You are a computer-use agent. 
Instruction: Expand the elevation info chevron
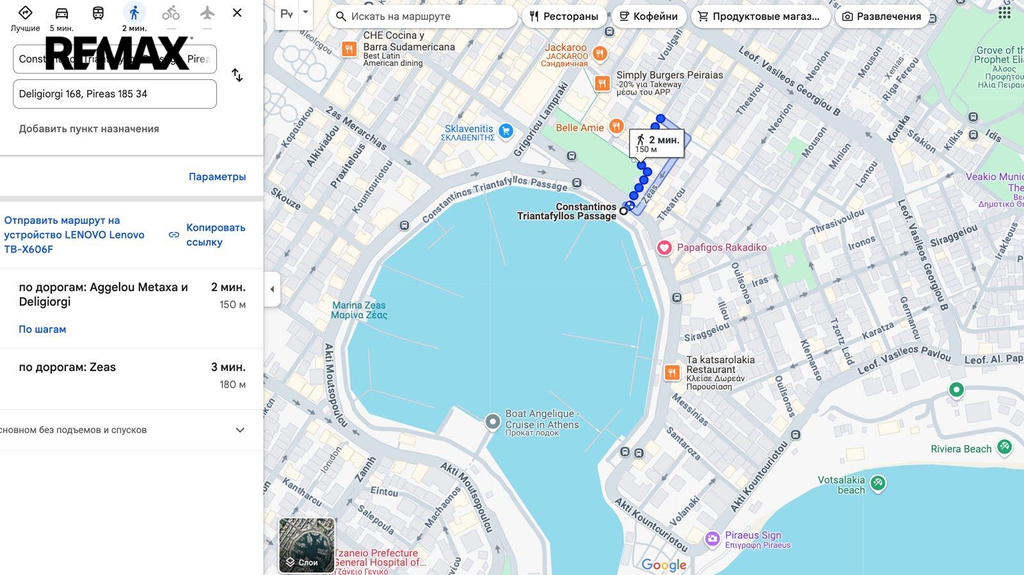click(x=240, y=430)
